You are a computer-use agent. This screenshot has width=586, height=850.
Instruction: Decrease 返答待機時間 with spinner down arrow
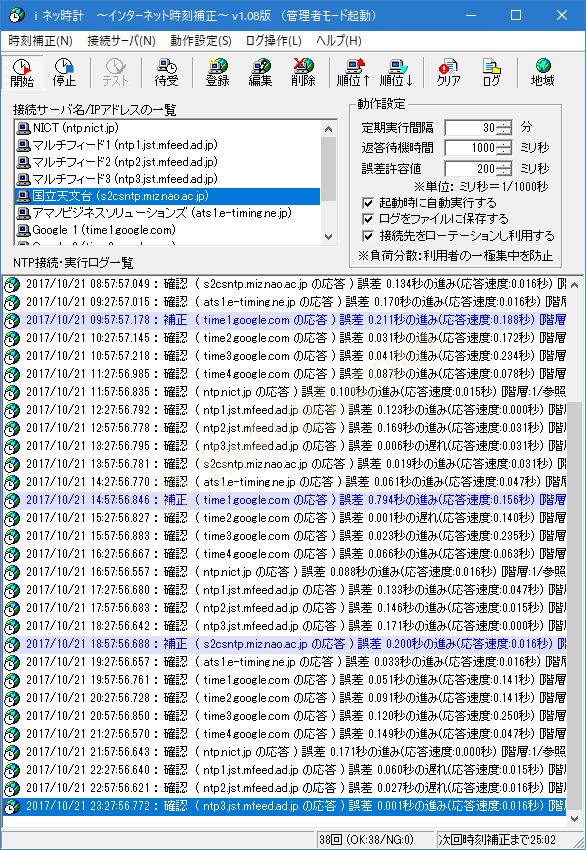pos(504,152)
